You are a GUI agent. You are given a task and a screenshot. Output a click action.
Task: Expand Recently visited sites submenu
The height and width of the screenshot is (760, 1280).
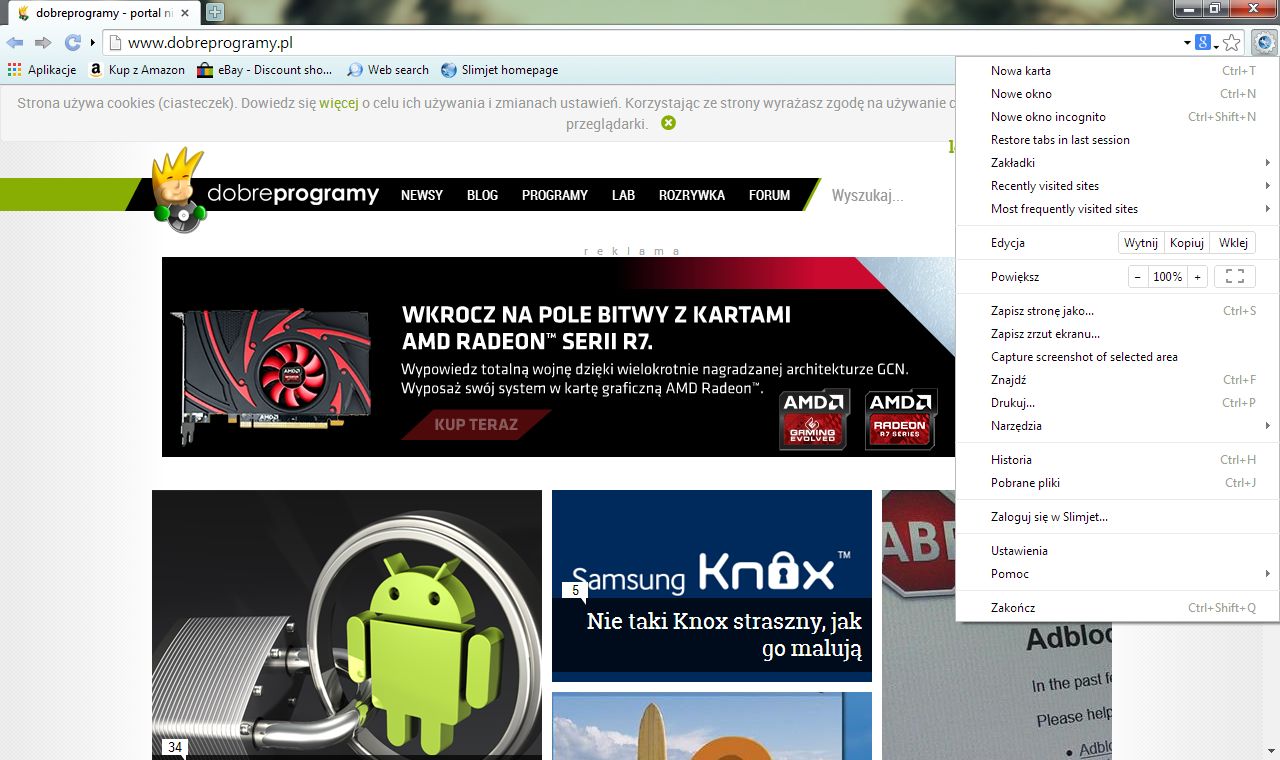coord(1118,186)
